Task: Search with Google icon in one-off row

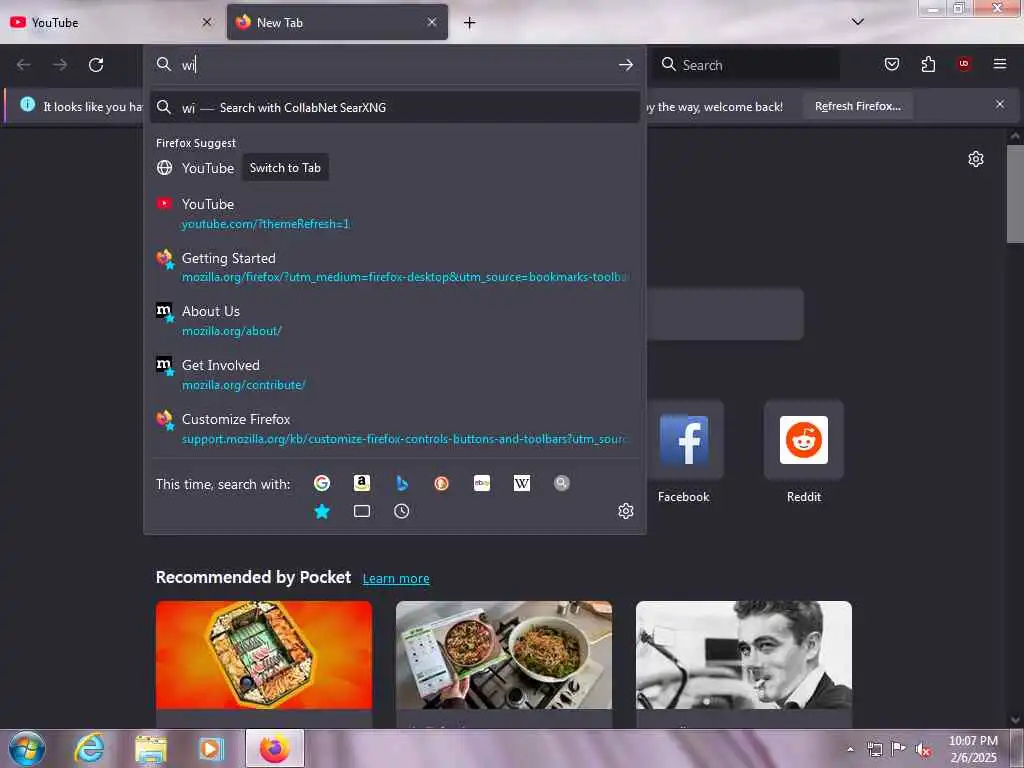Action: (x=321, y=483)
